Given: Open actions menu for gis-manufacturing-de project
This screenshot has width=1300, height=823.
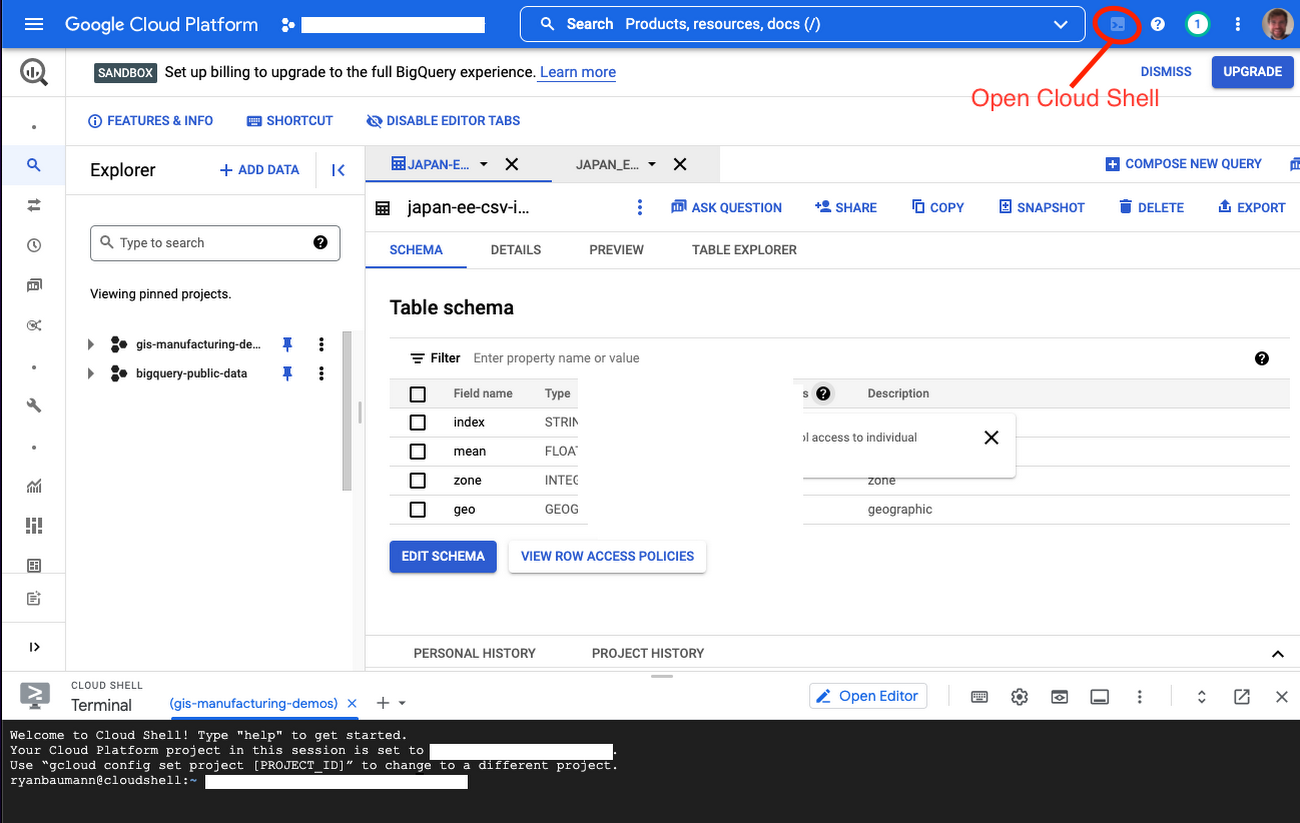Looking at the screenshot, I should pos(321,344).
